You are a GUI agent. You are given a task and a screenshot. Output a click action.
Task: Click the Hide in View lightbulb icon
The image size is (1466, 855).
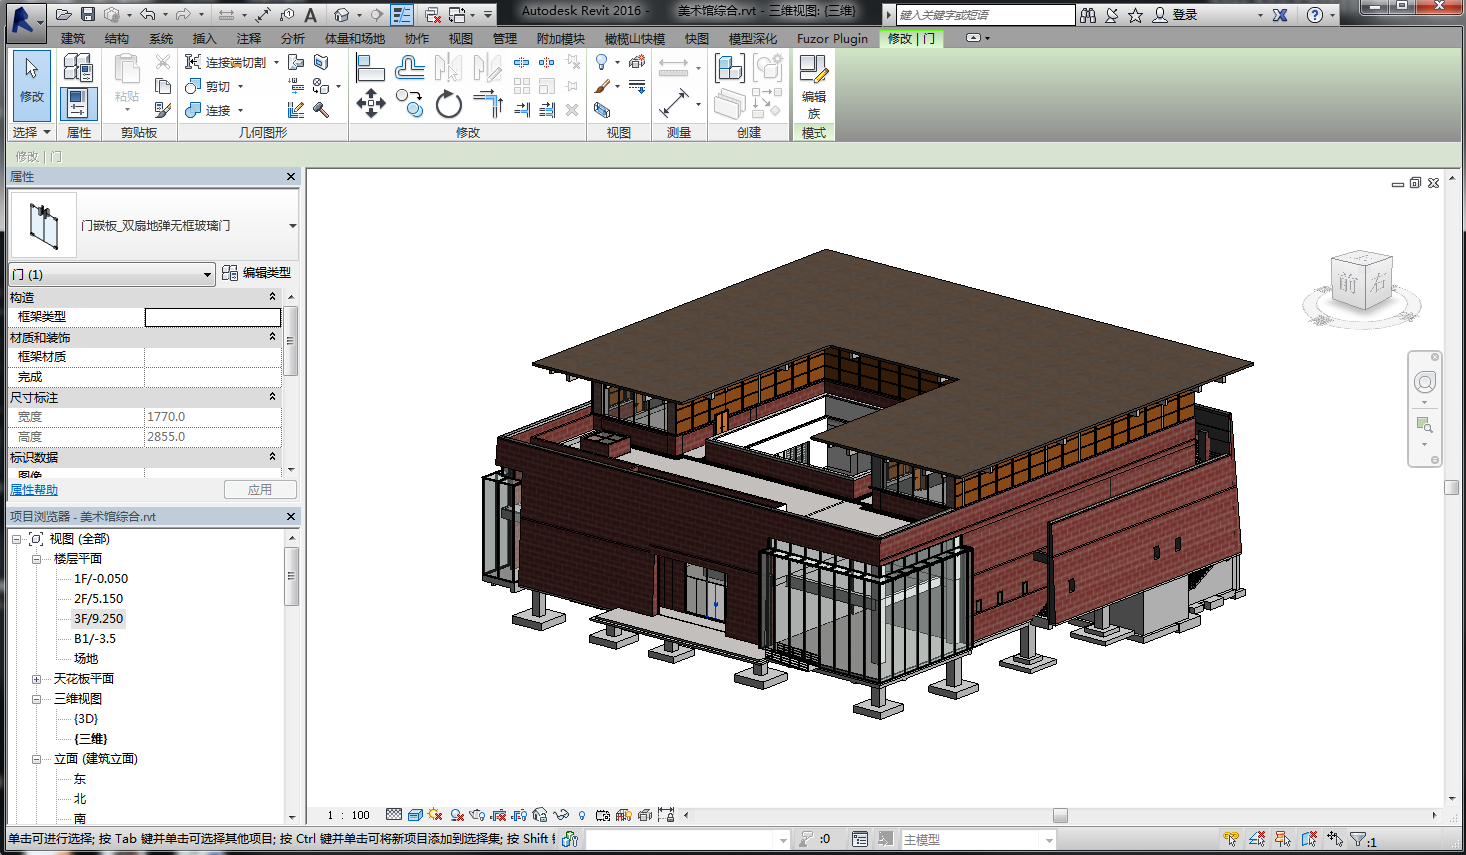click(602, 62)
